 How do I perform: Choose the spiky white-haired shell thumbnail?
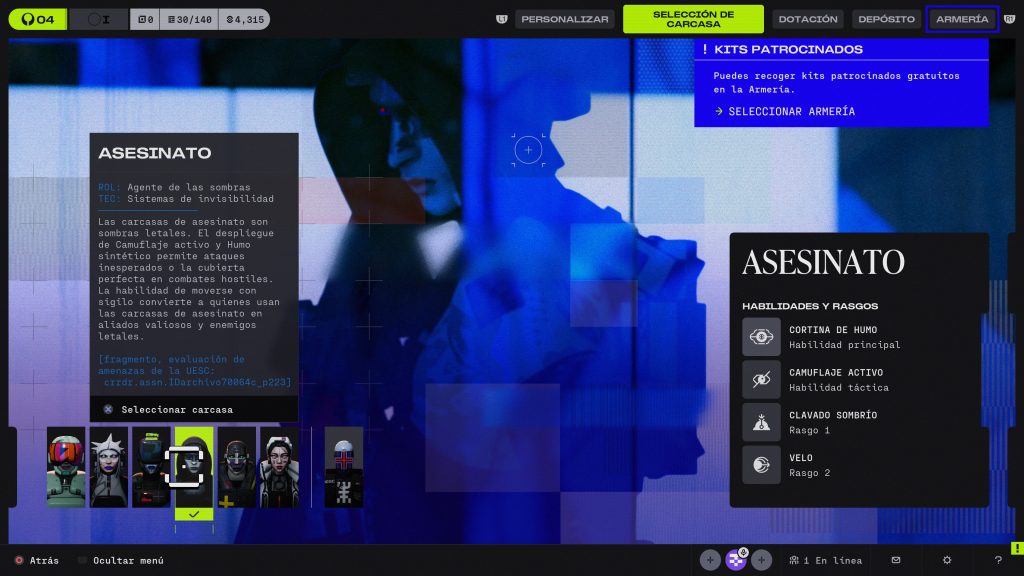(x=109, y=467)
